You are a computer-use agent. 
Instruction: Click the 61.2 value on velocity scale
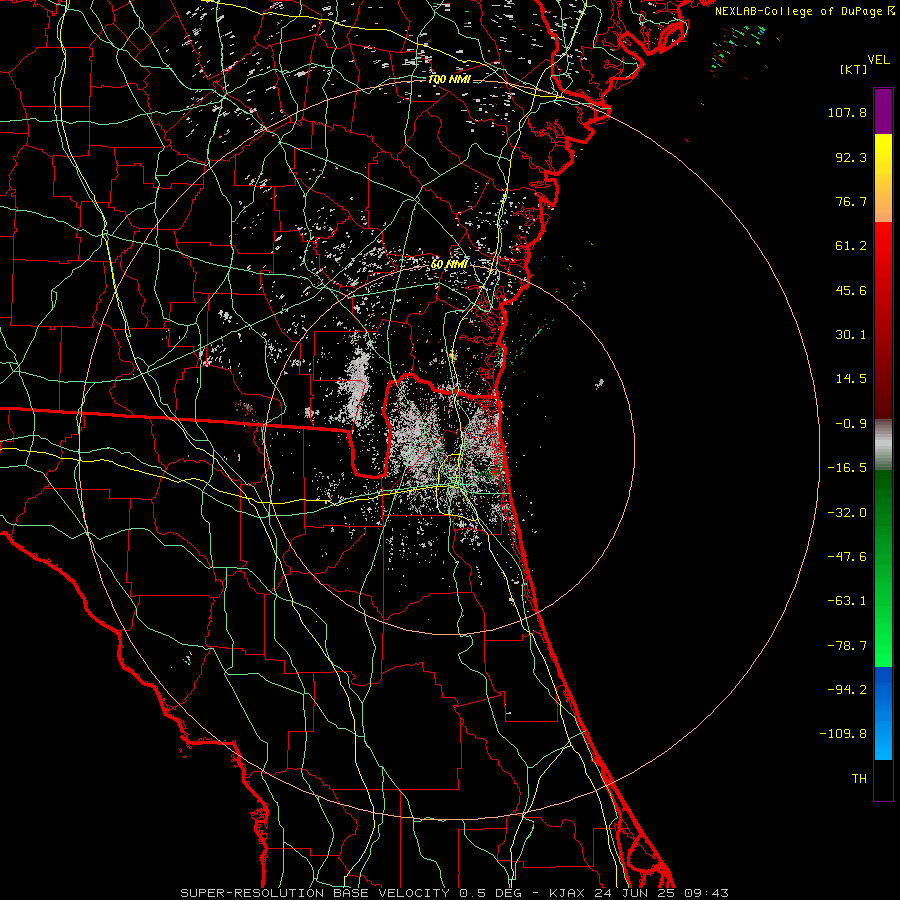click(x=851, y=246)
